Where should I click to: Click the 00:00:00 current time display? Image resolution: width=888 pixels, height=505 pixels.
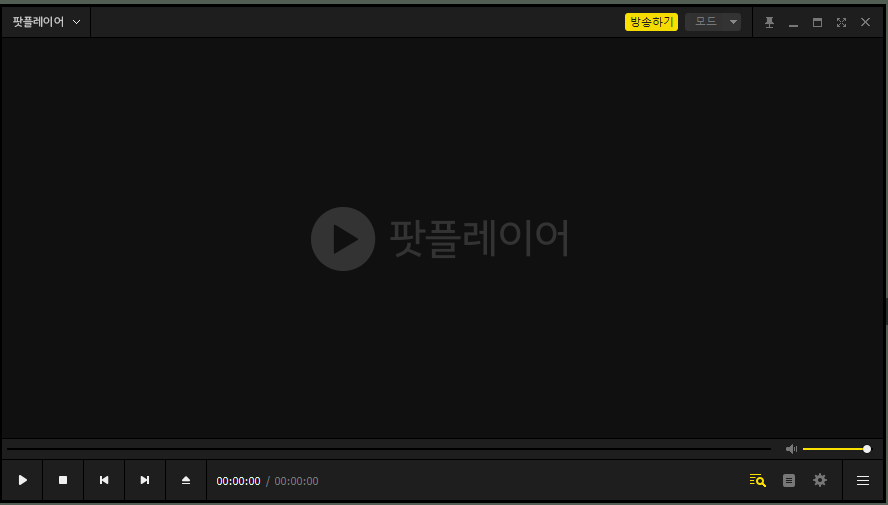[238, 481]
